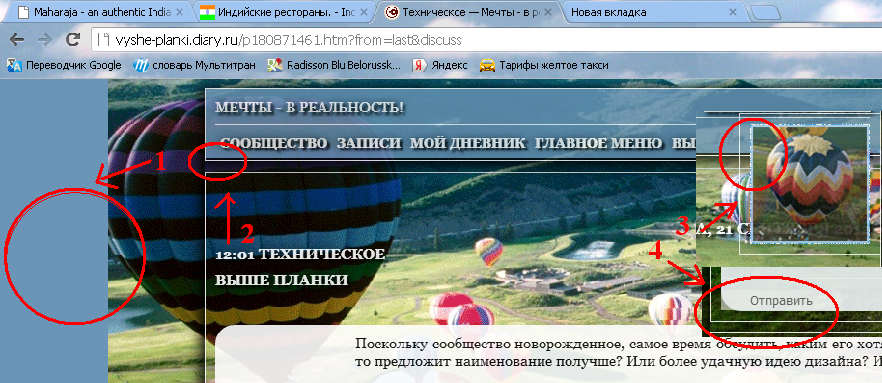
Task: Open the Яндекс bookmark
Action: pos(439,65)
